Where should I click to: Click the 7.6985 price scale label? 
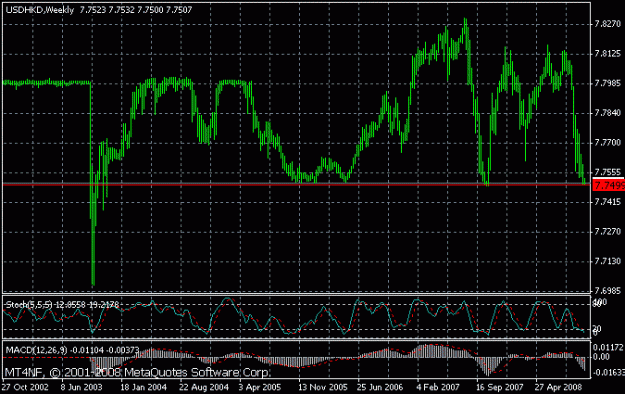(x=608, y=291)
